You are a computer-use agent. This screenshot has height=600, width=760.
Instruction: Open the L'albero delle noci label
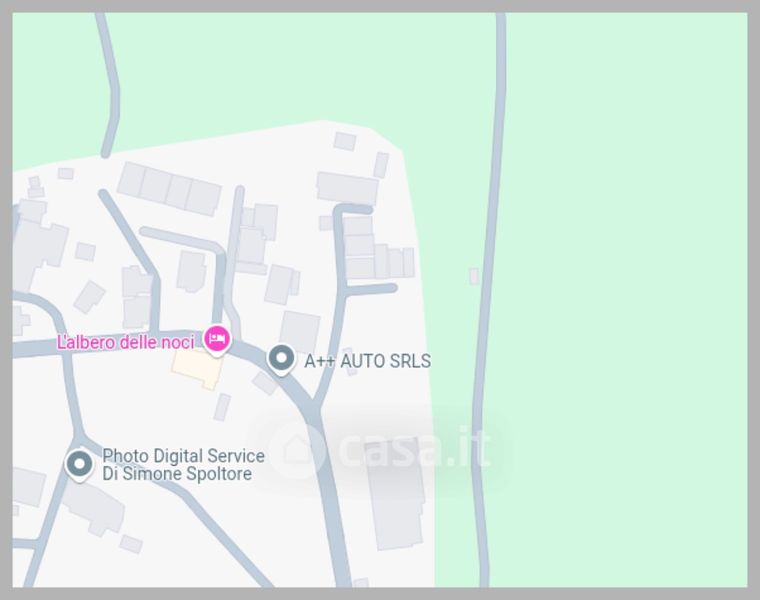coord(126,342)
